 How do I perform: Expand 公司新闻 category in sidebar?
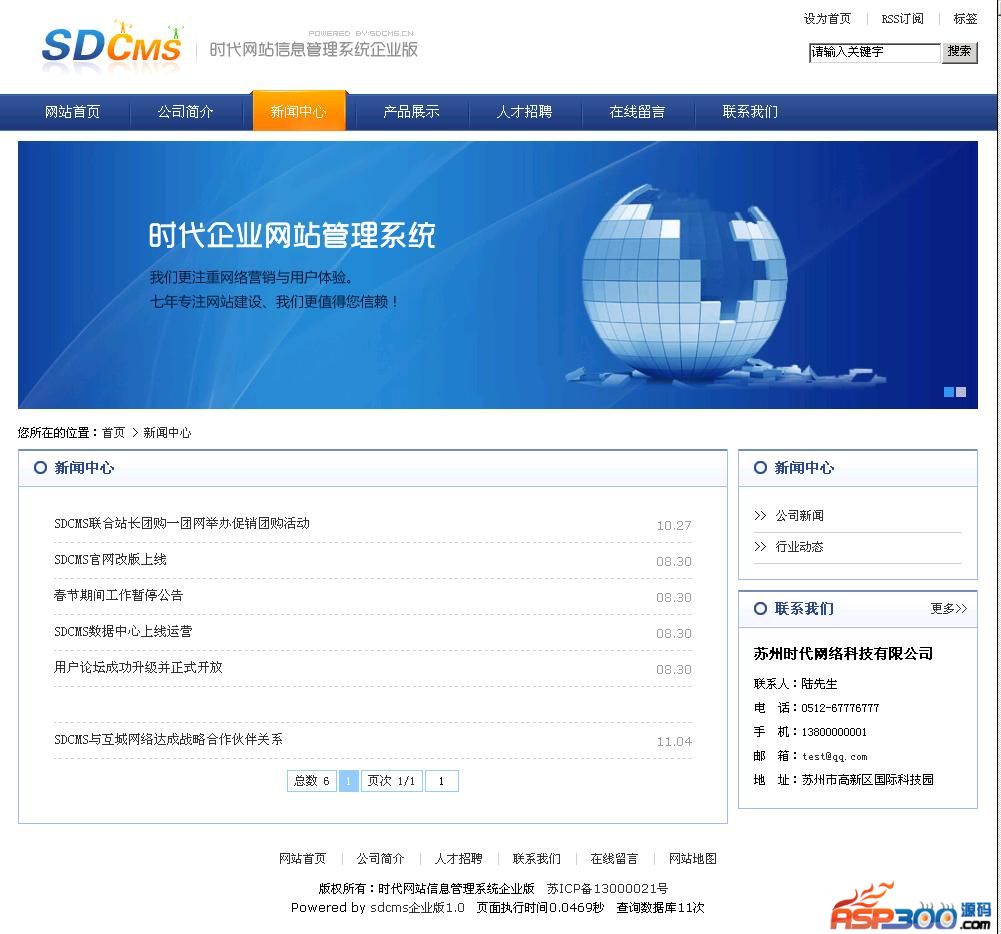(x=799, y=516)
